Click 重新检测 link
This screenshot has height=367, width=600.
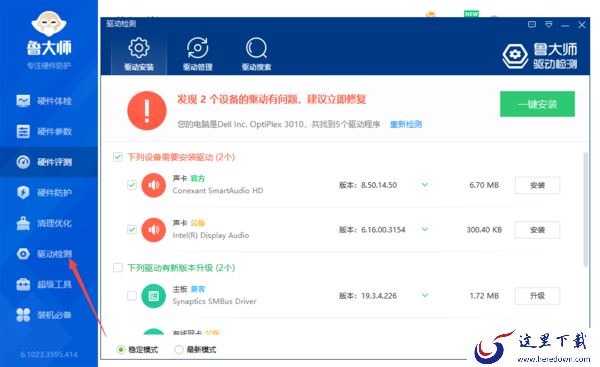click(x=406, y=124)
